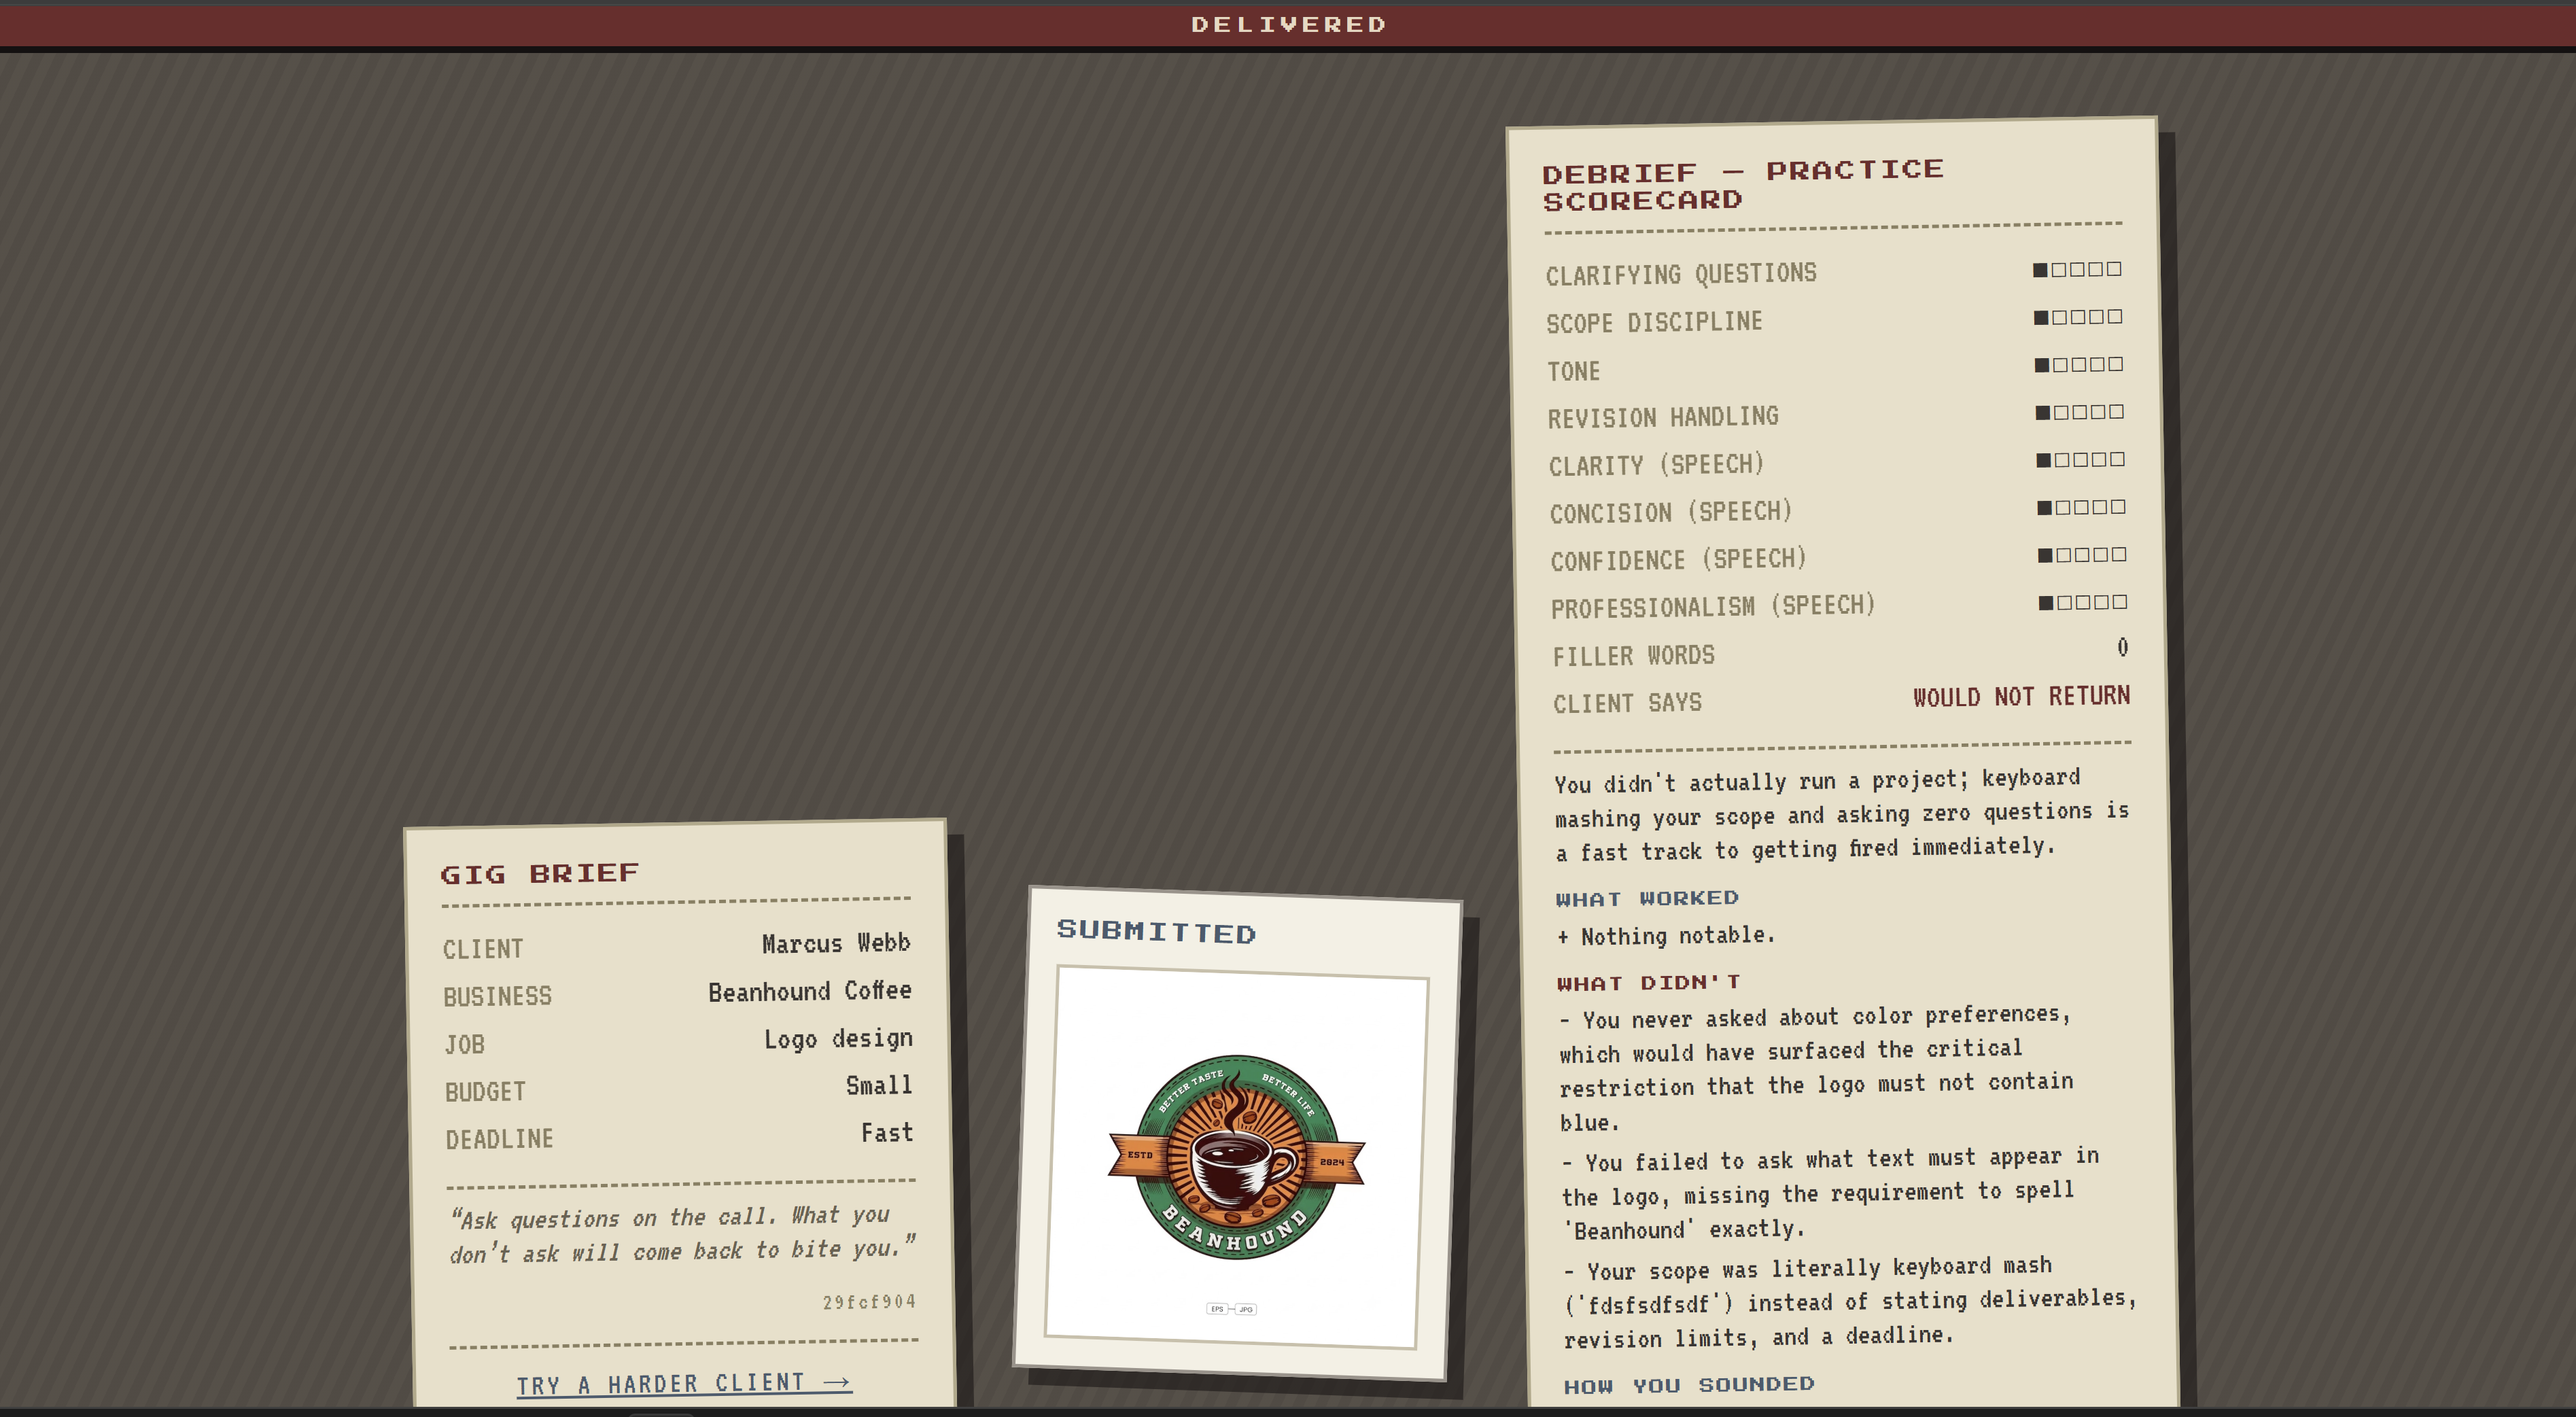The image size is (2576, 1417).
Task: Click the feedback about spelling 'Beanhound' exactly
Action: (1831, 1194)
